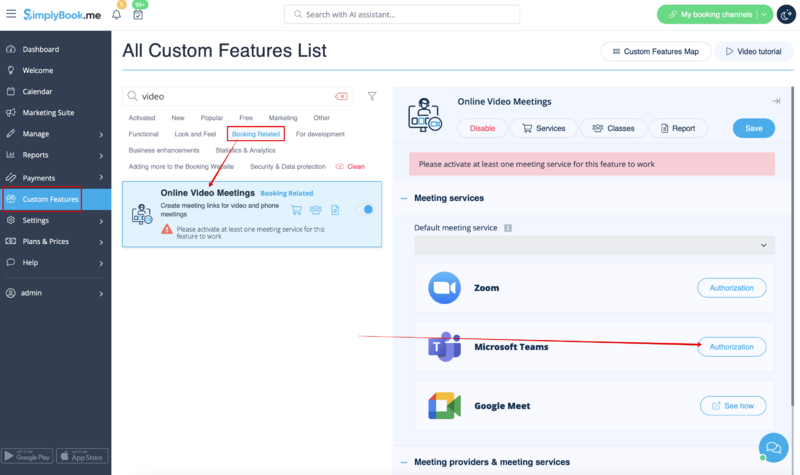Open the calendar tasks icon with 99+ badge
The image size is (800, 475).
pos(138,14)
